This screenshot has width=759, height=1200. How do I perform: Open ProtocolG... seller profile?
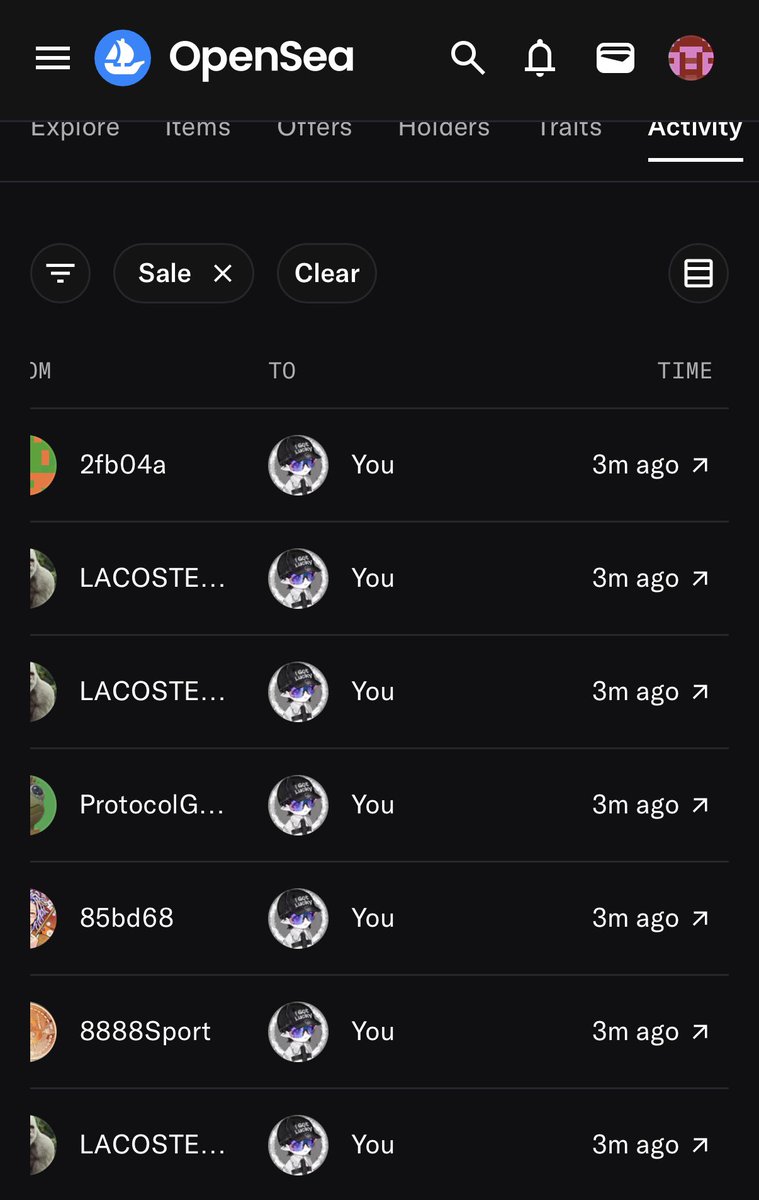[152, 804]
